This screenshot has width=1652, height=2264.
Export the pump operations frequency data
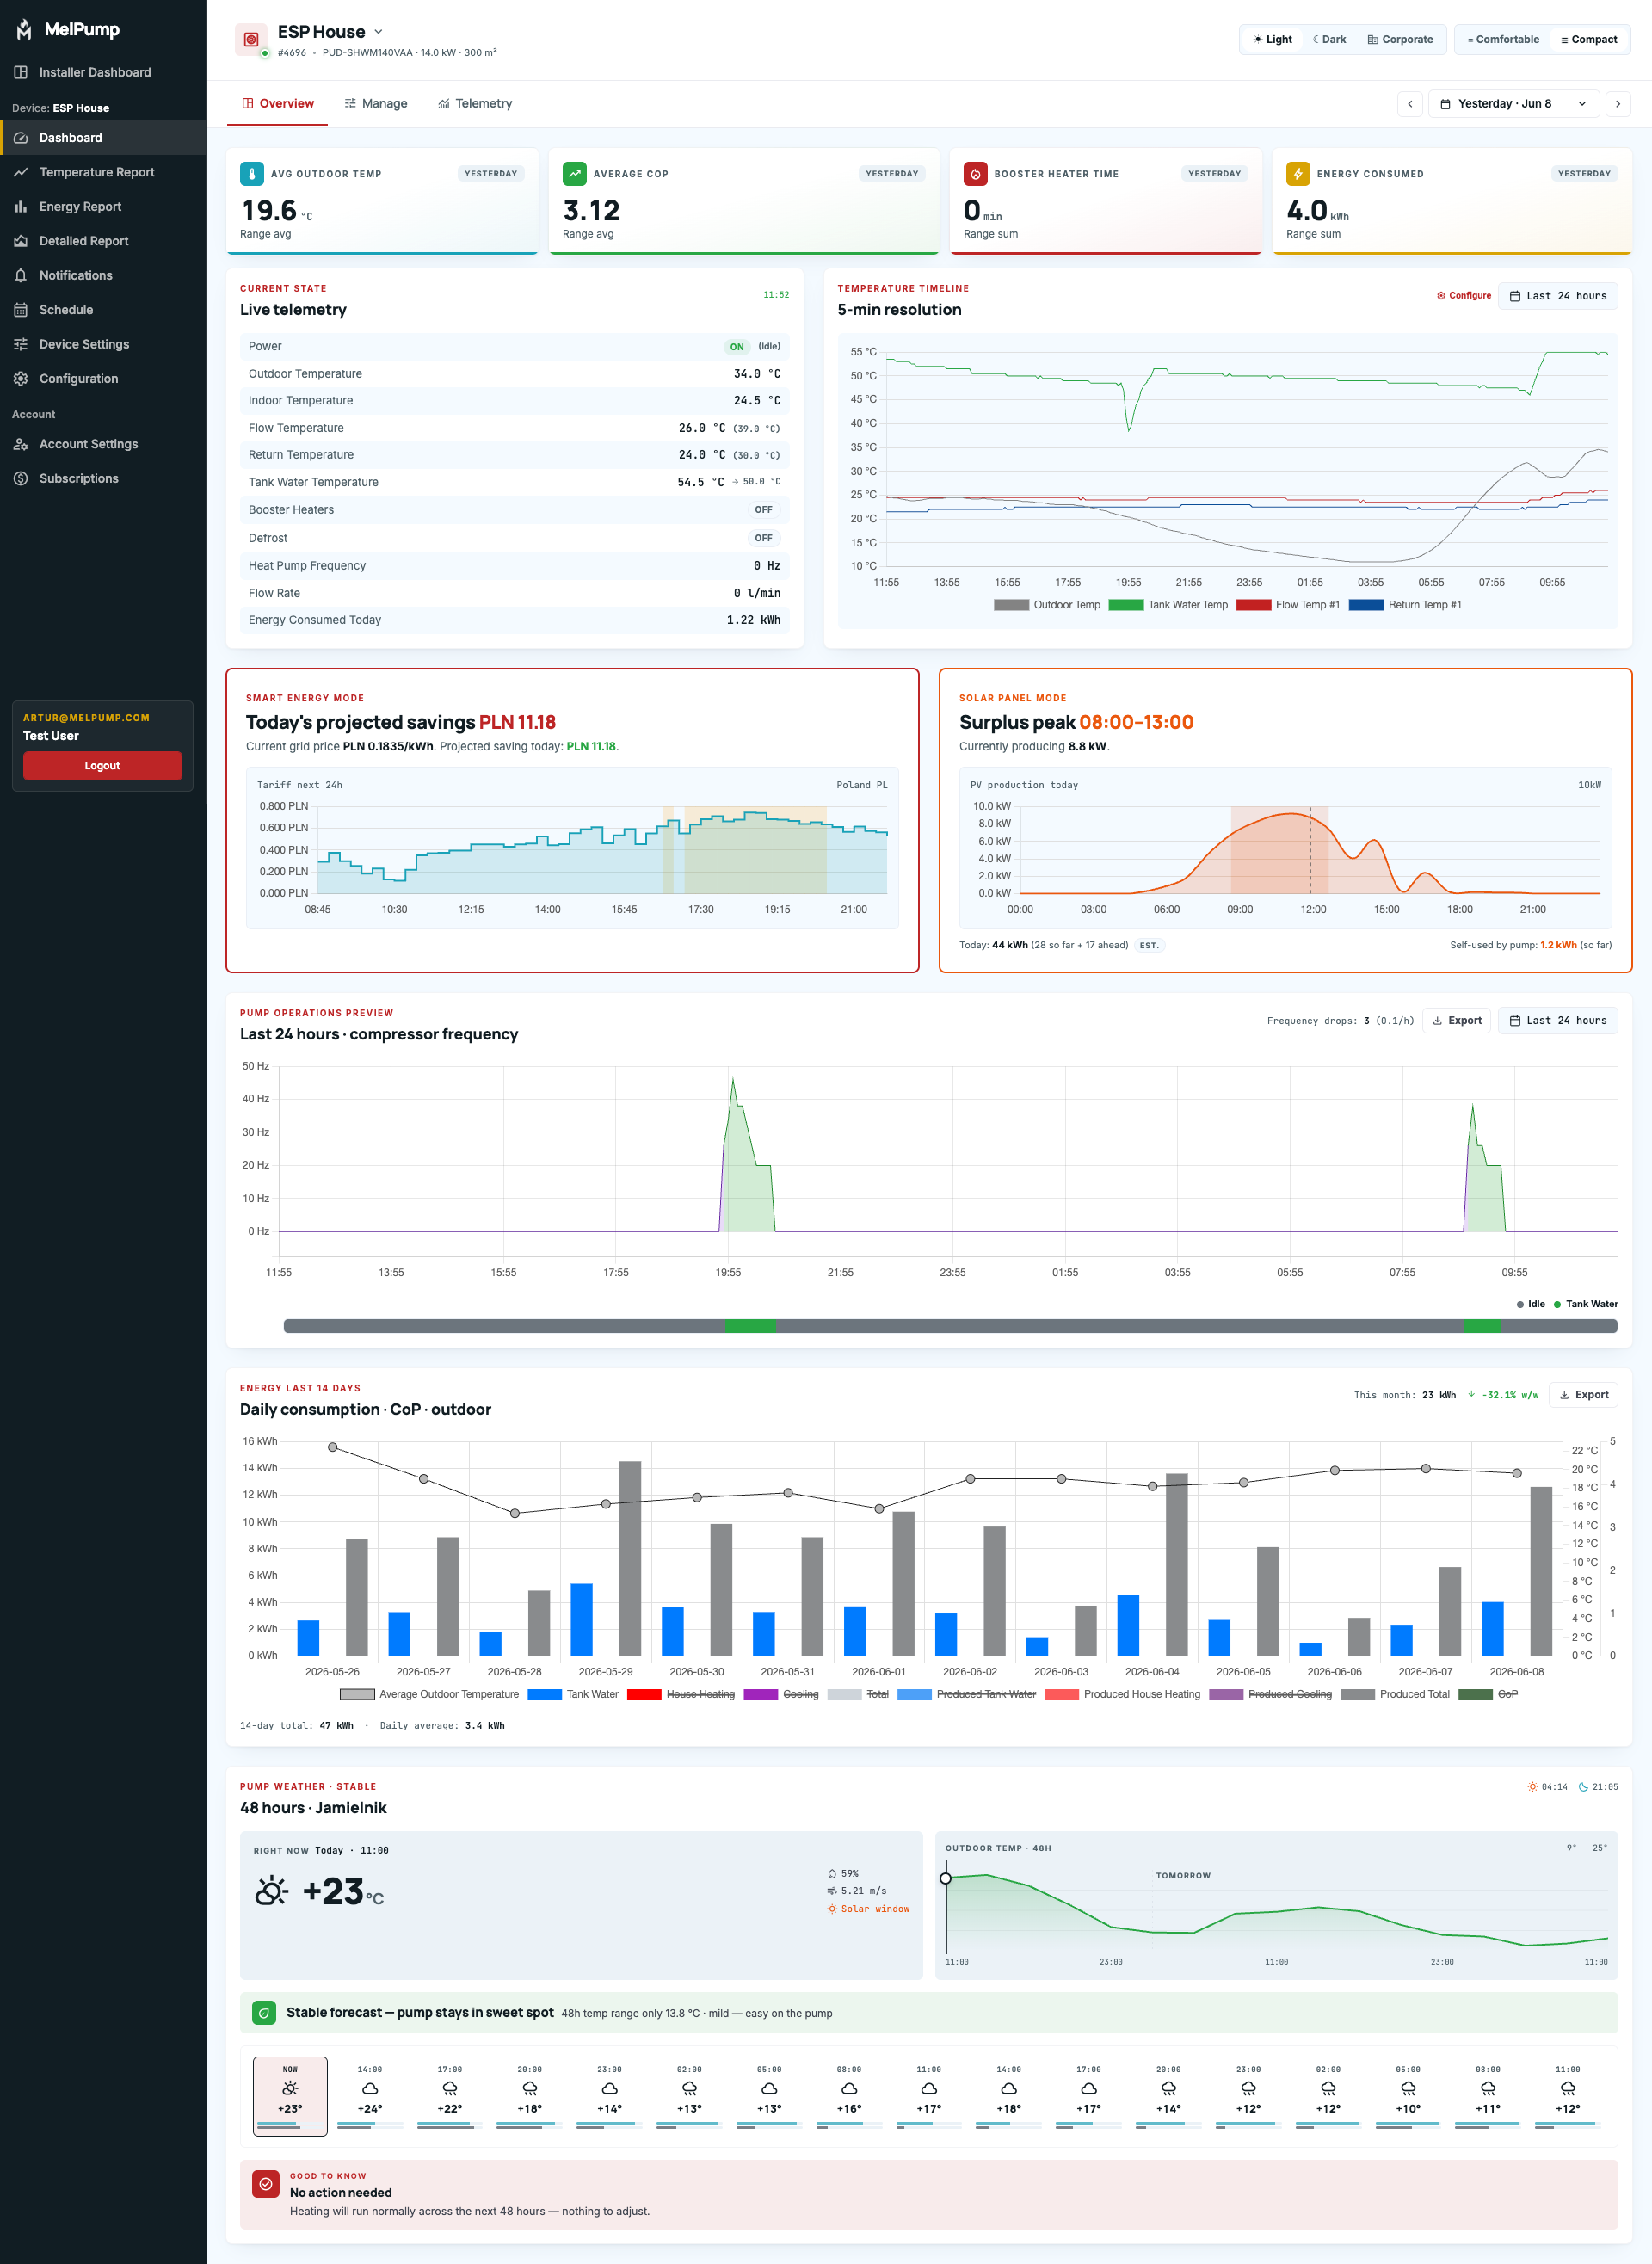1457,1021
